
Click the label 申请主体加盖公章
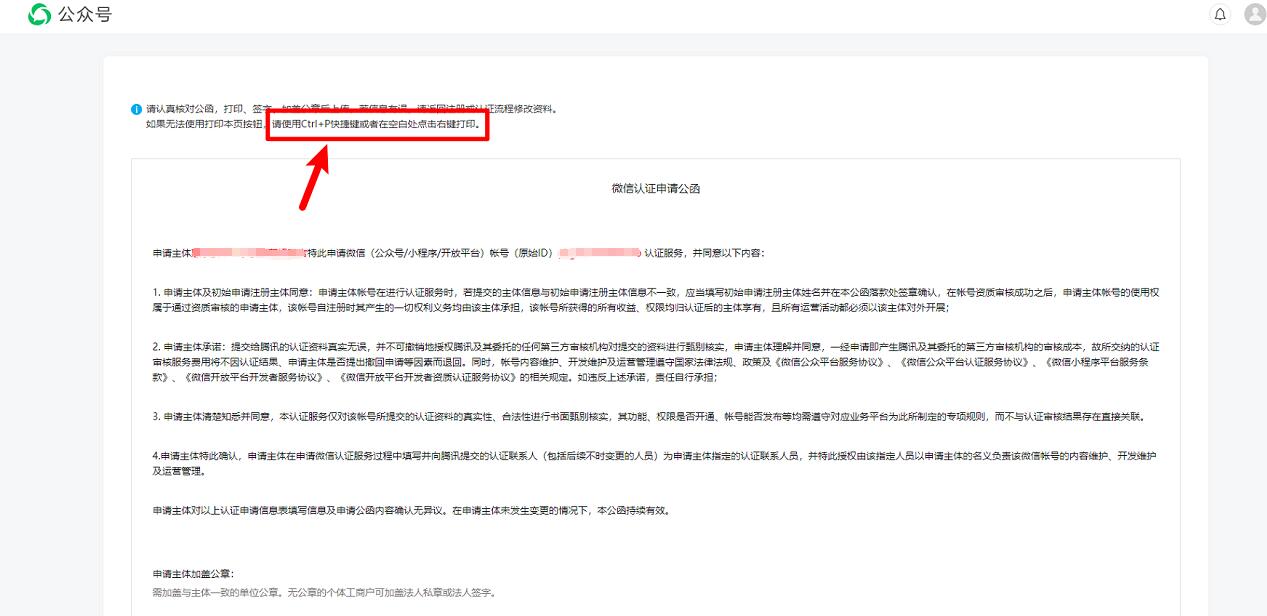[193, 574]
